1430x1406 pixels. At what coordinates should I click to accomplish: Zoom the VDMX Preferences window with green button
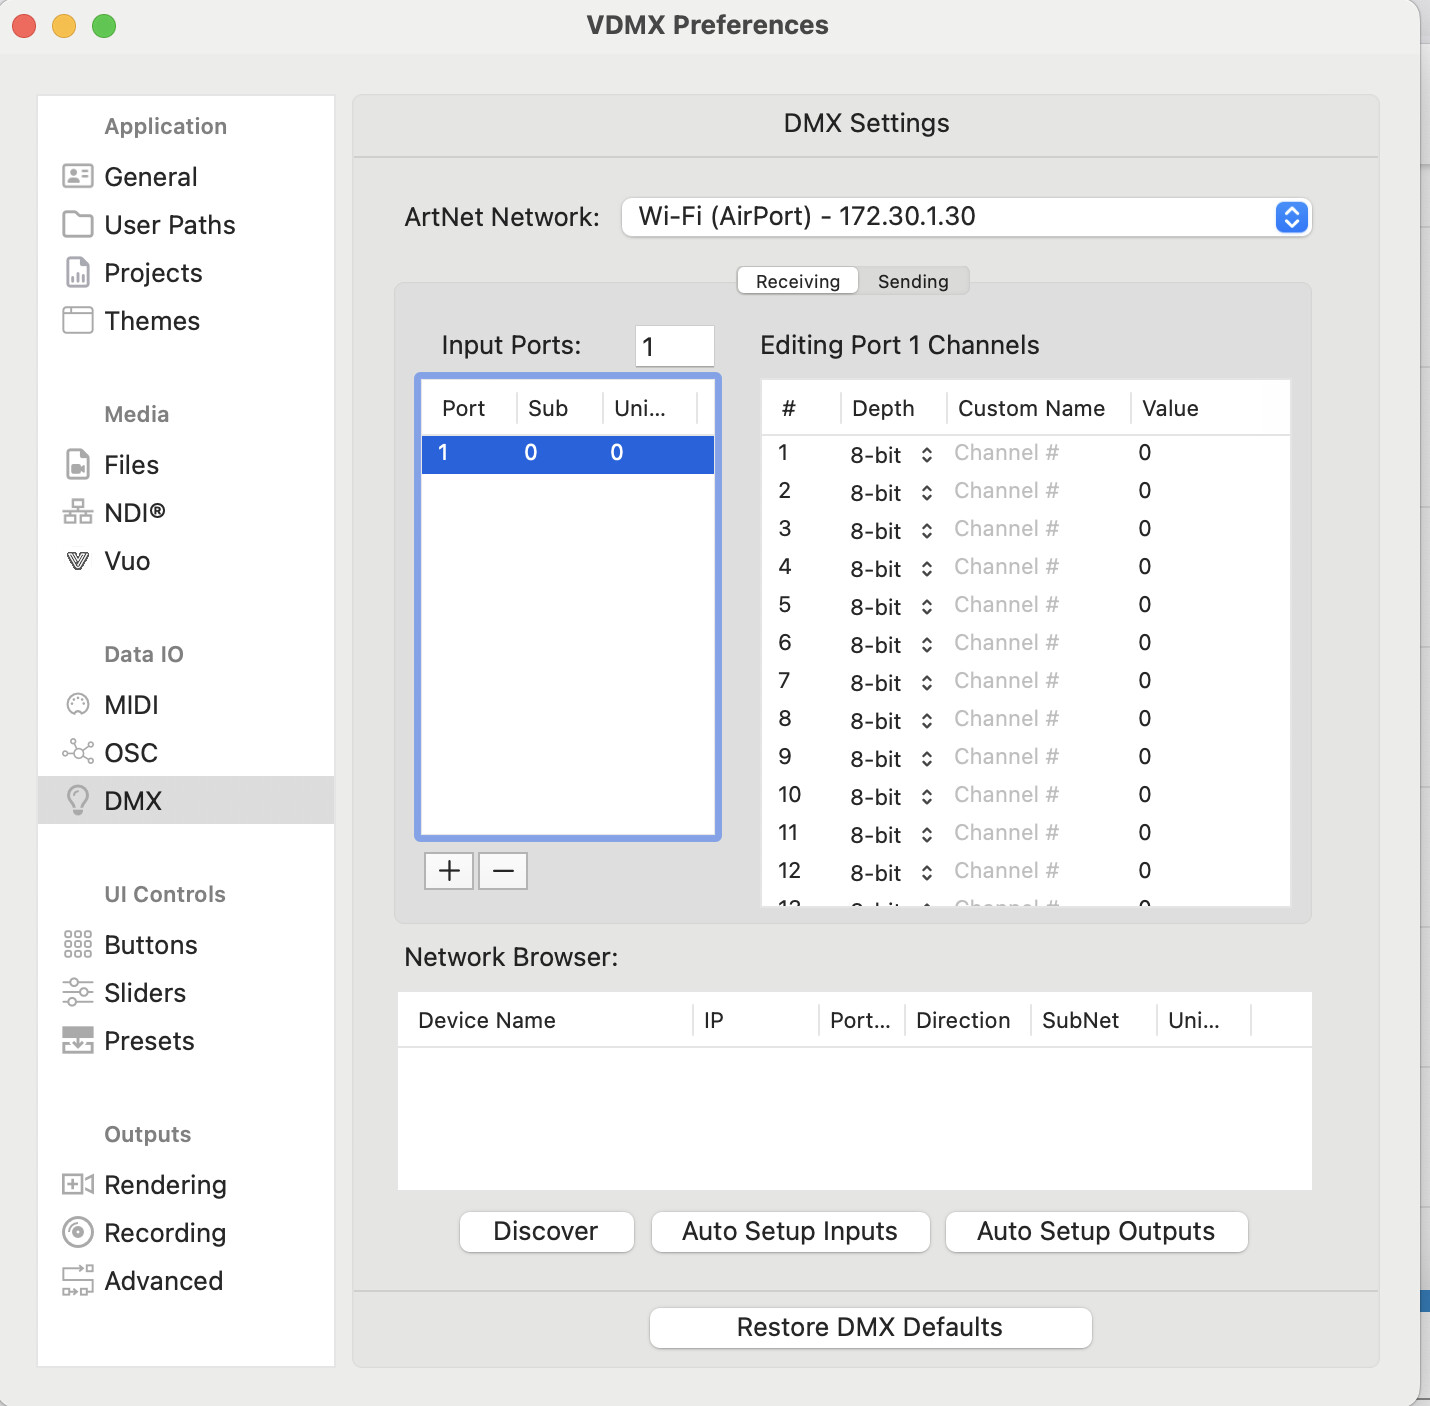point(104,26)
